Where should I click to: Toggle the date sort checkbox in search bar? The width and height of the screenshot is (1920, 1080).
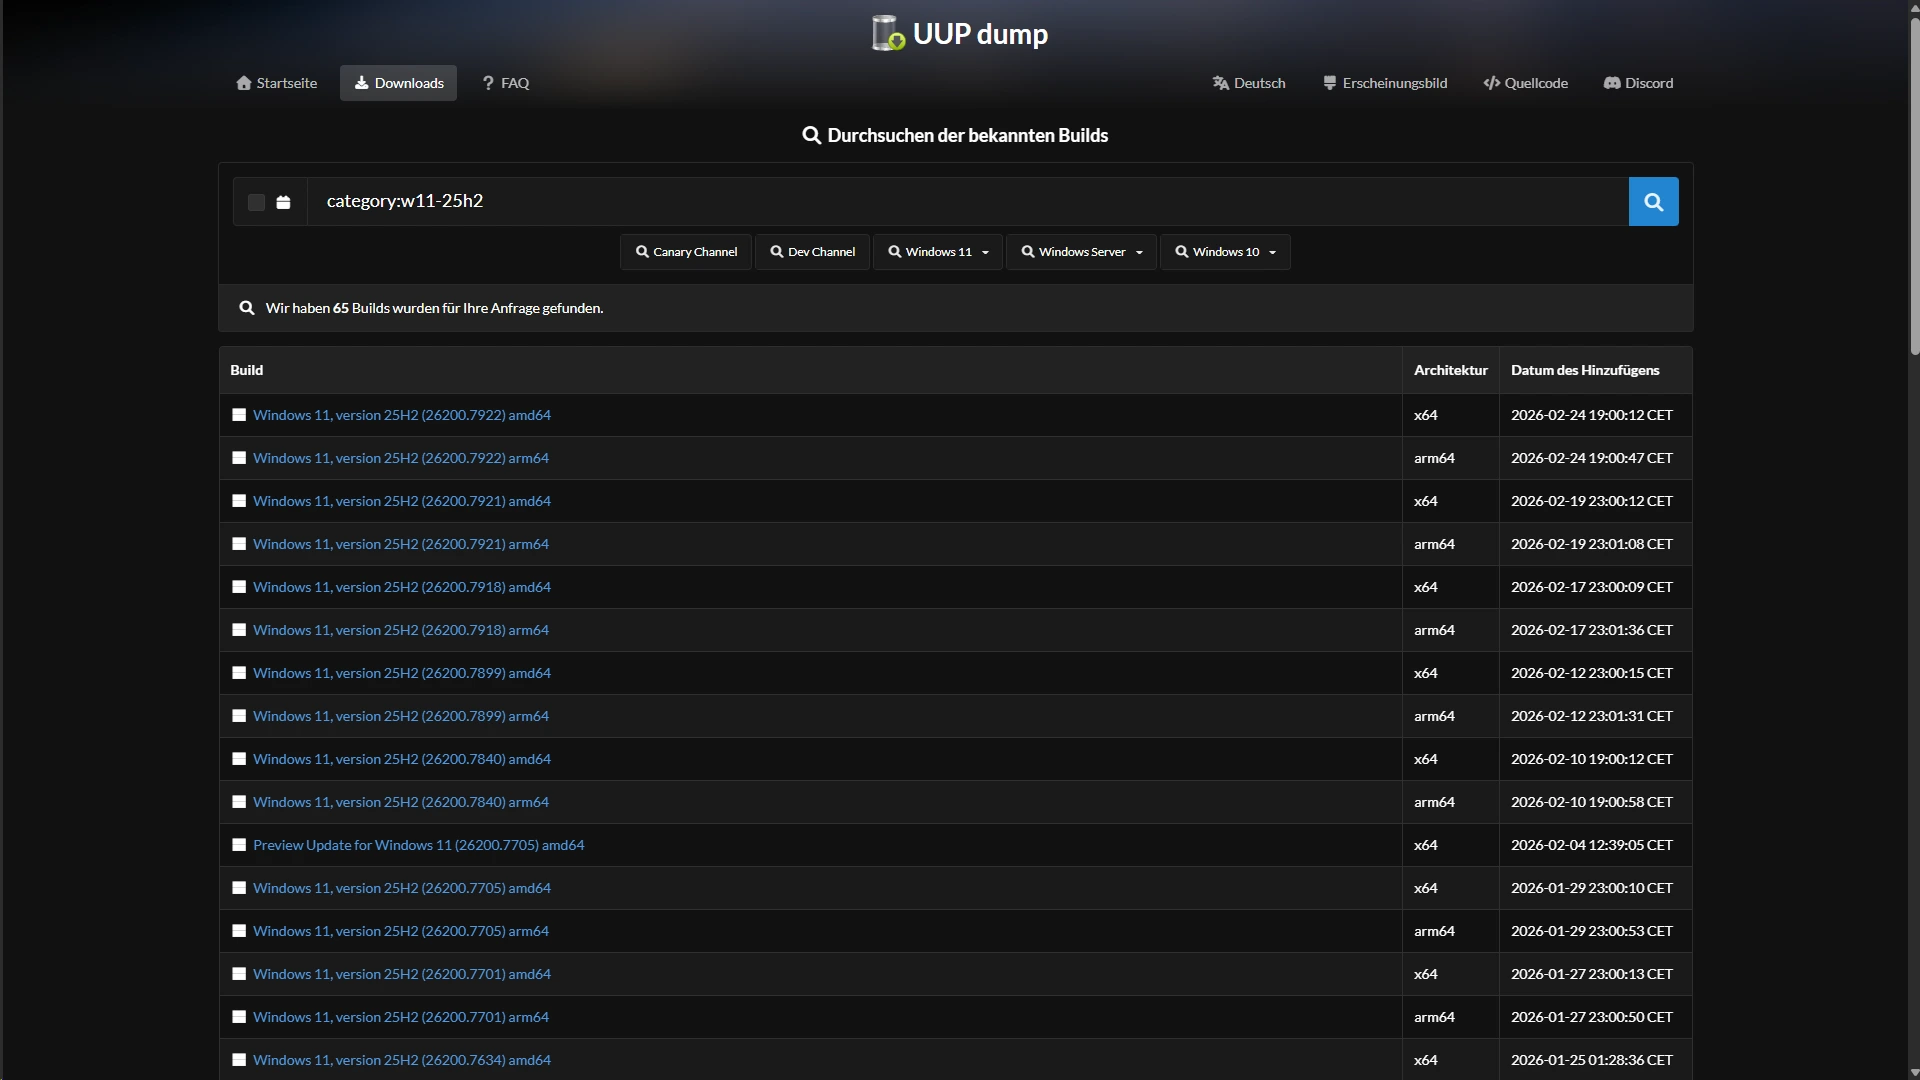(256, 202)
